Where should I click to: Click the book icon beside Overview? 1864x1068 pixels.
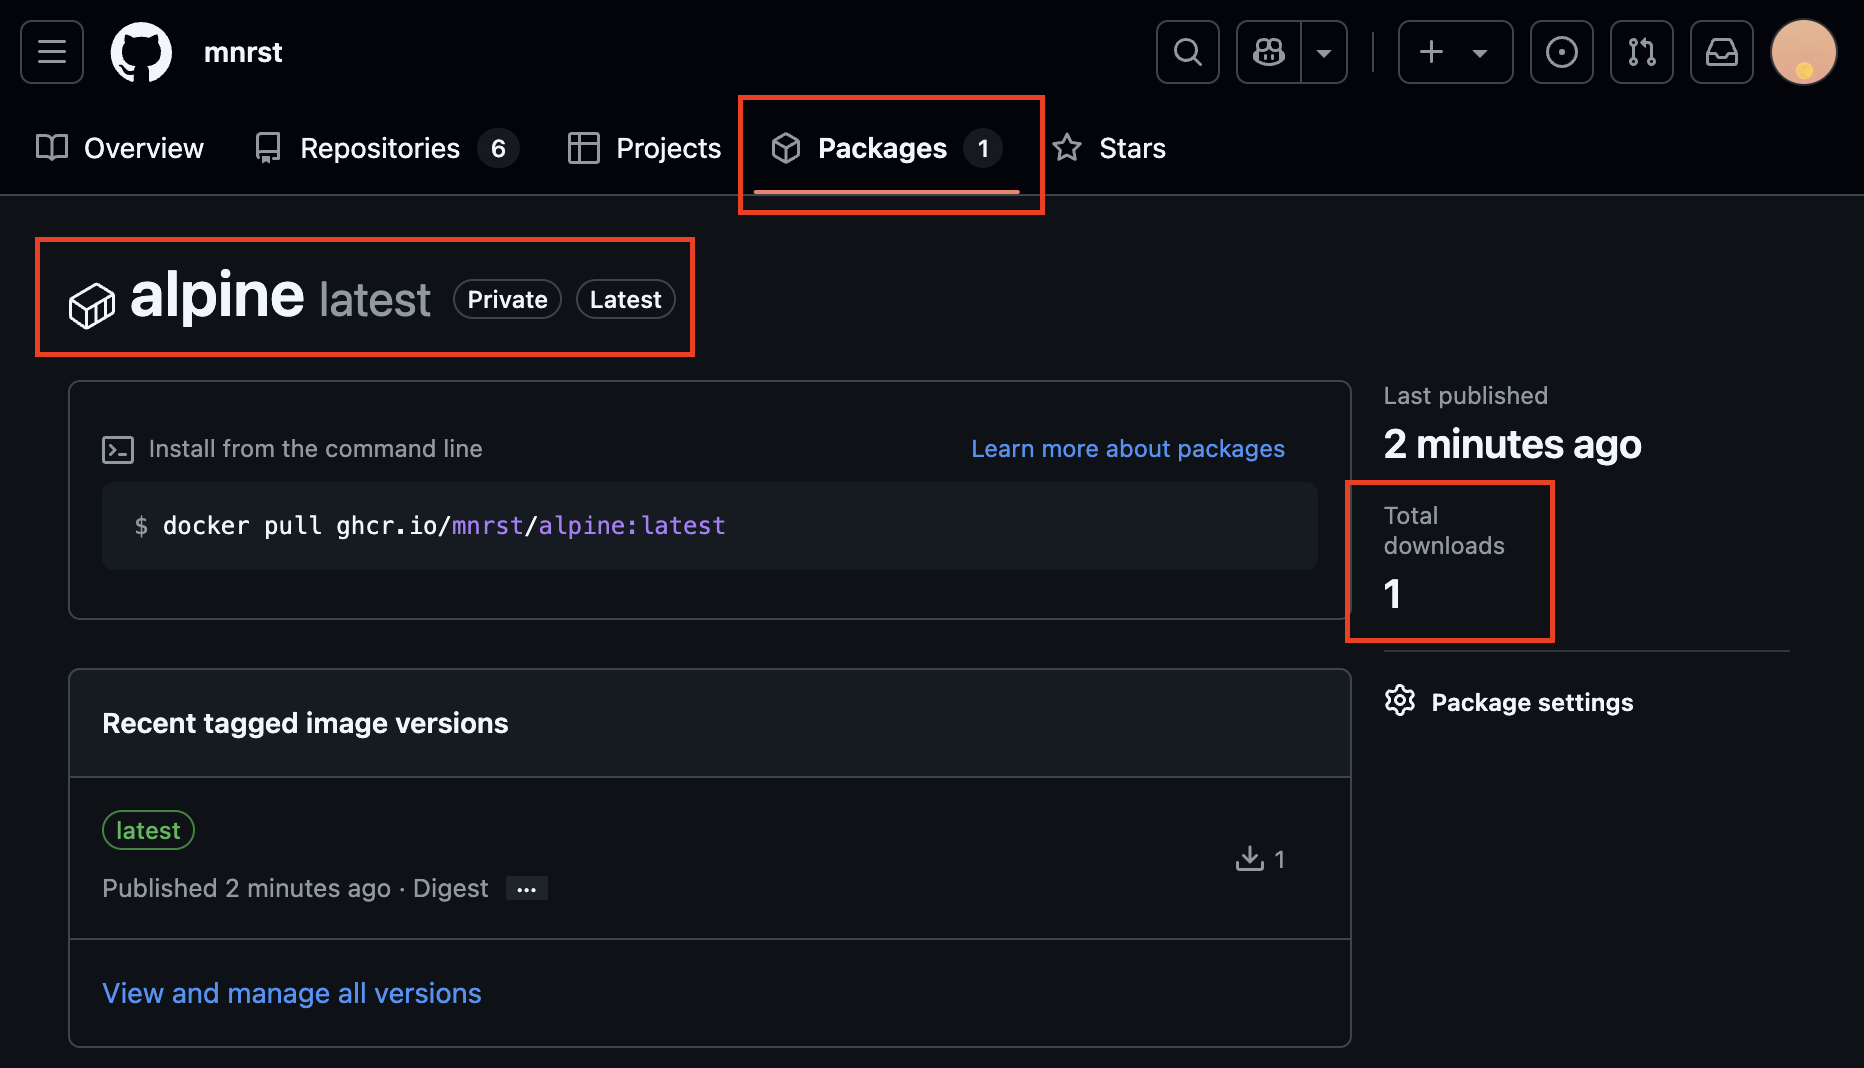[52, 148]
